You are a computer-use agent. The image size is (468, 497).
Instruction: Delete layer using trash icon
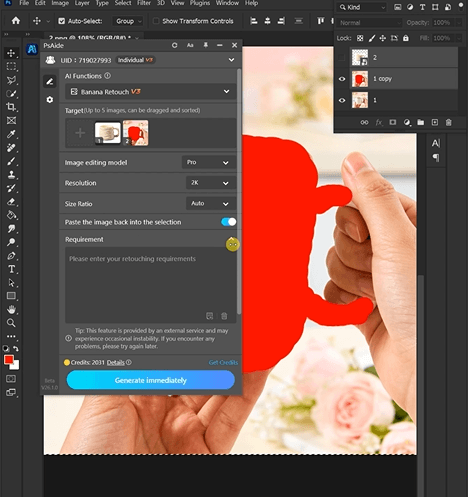click(449, 123)
